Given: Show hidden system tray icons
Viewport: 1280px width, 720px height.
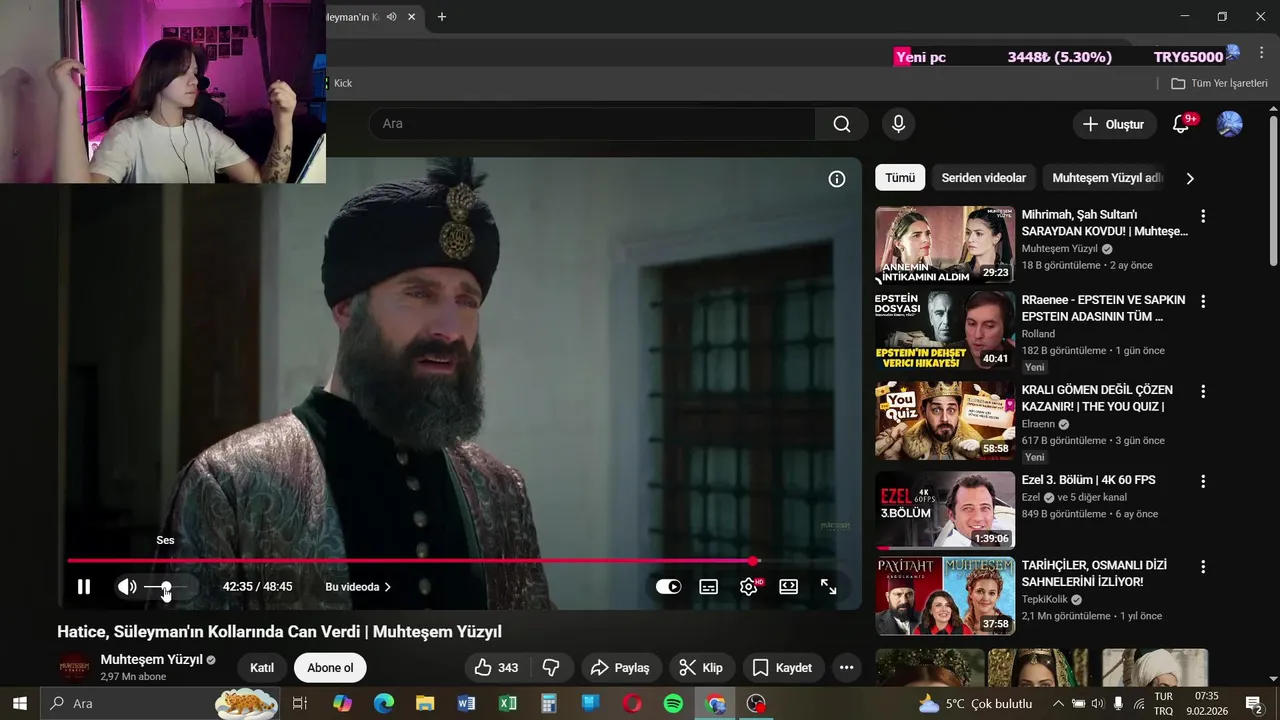Looking at the screenshot, I should click(1058, 703).
